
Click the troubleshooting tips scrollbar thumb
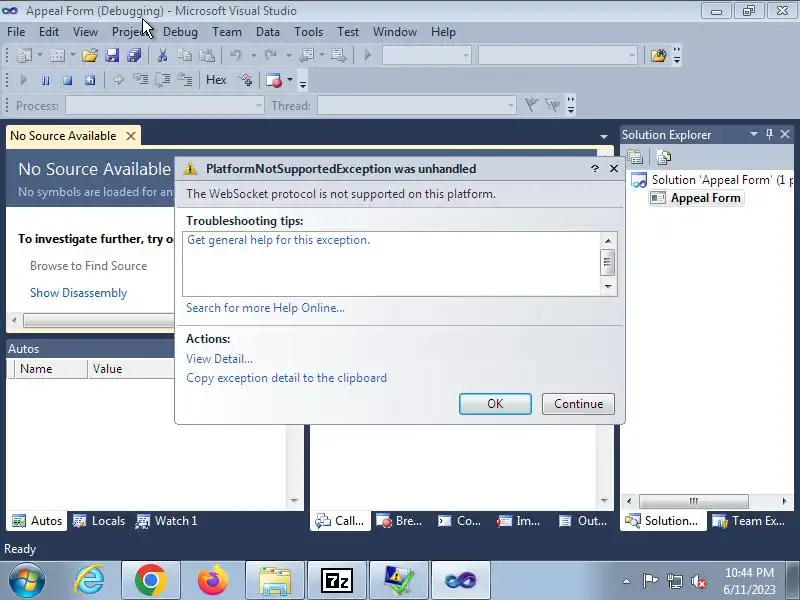(x=607, y=262)
